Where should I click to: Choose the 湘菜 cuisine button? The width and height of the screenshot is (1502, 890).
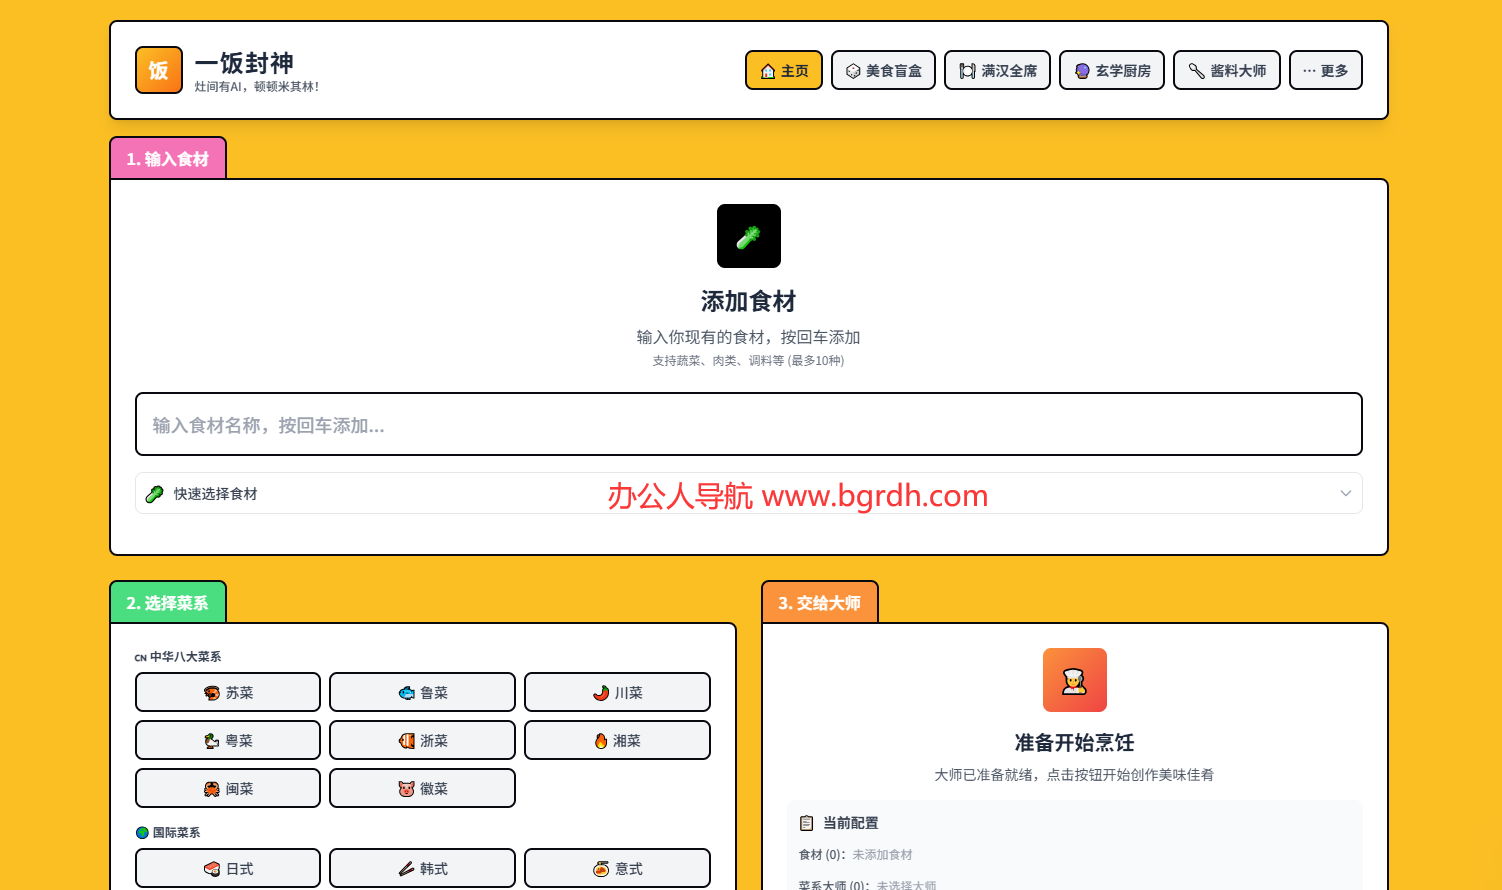pyautogui.click(x=617, y=740)
